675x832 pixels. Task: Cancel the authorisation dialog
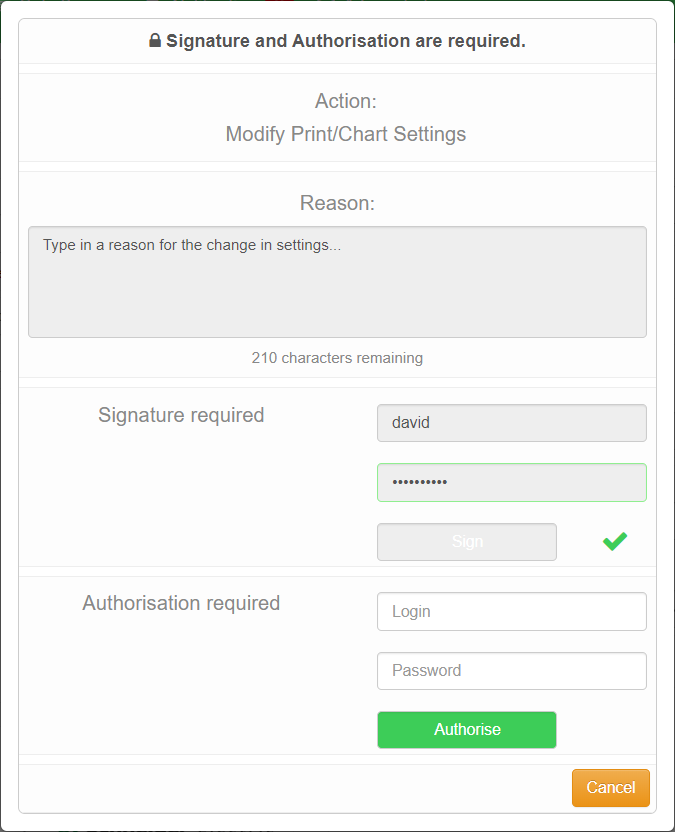[x=611, y=787]
